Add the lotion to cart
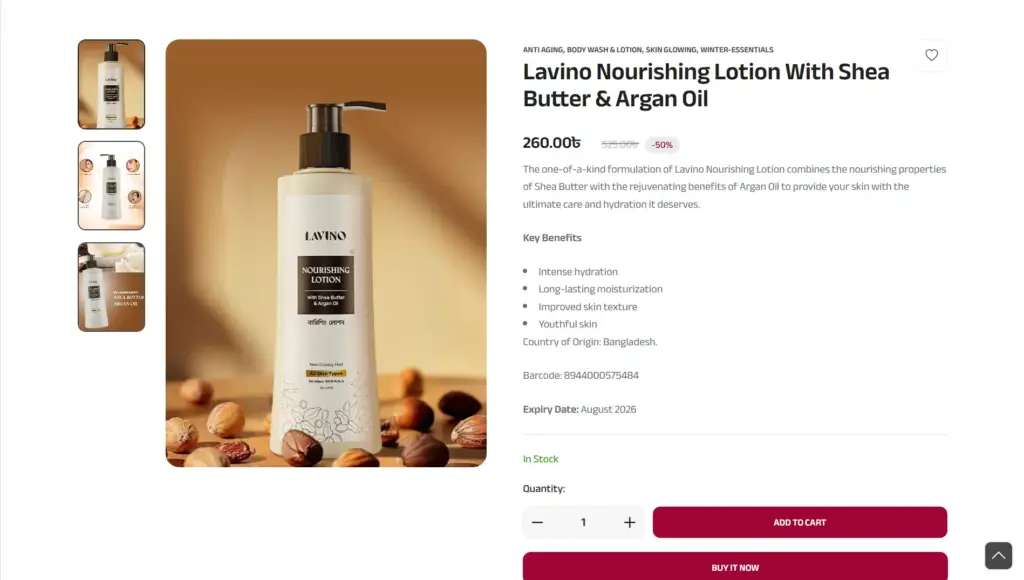This screenshot has height=580, width=1024. click(799, 523)
